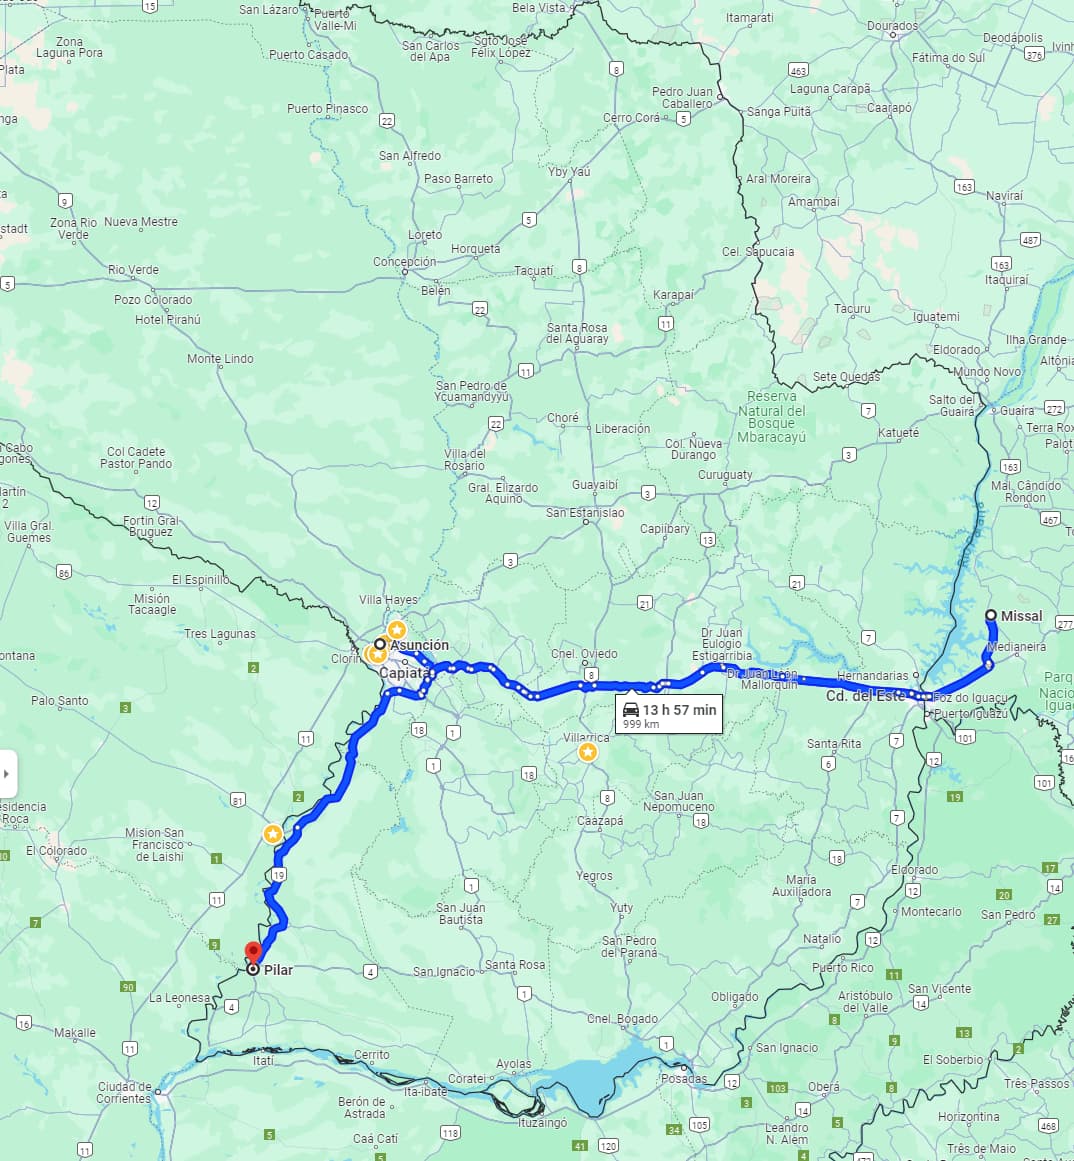Click the saved star marker near Villarrica
The width and height of the screenshot is (1074, 1161).
pyautogui.click(x=588, y=752)
